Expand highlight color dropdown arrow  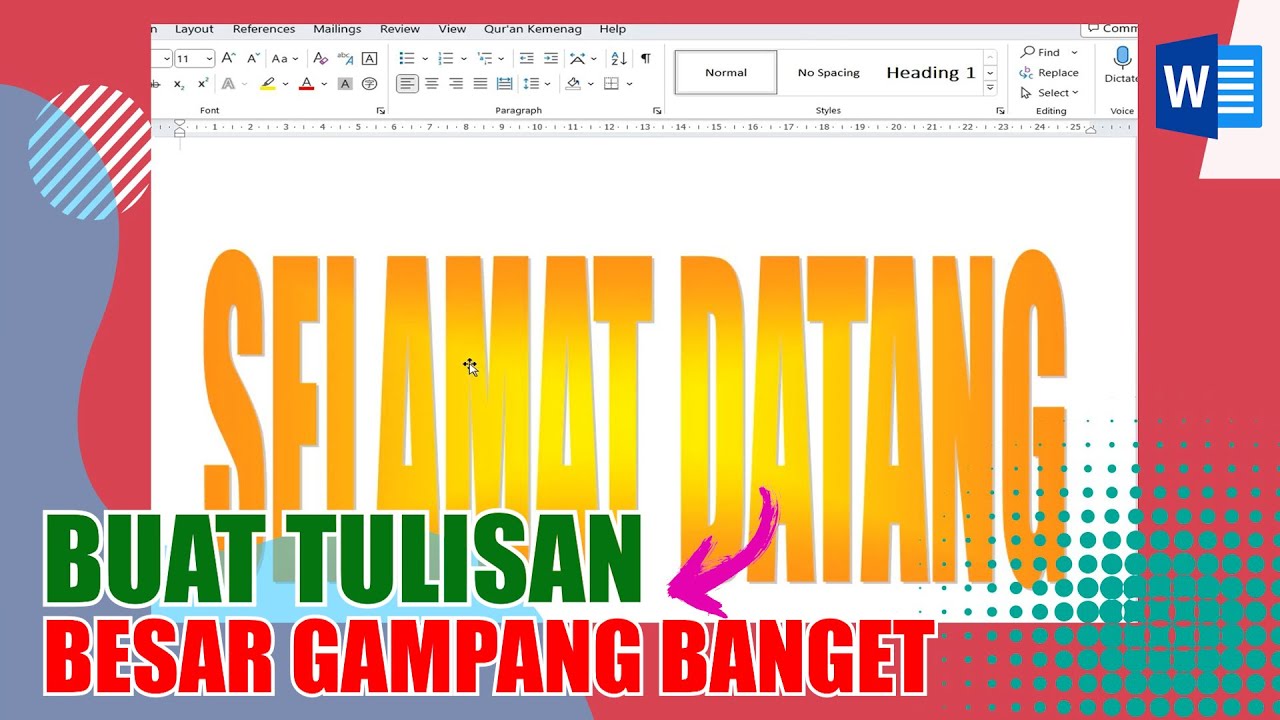pyautogui.click(x=285, y=84)
